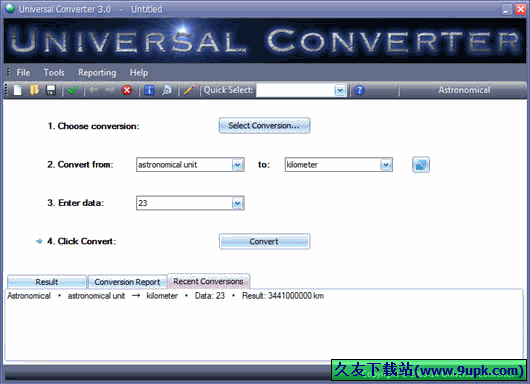Click the data field containing 23
The width and height of the screenshot is (530, 384).
coord(184,203)
